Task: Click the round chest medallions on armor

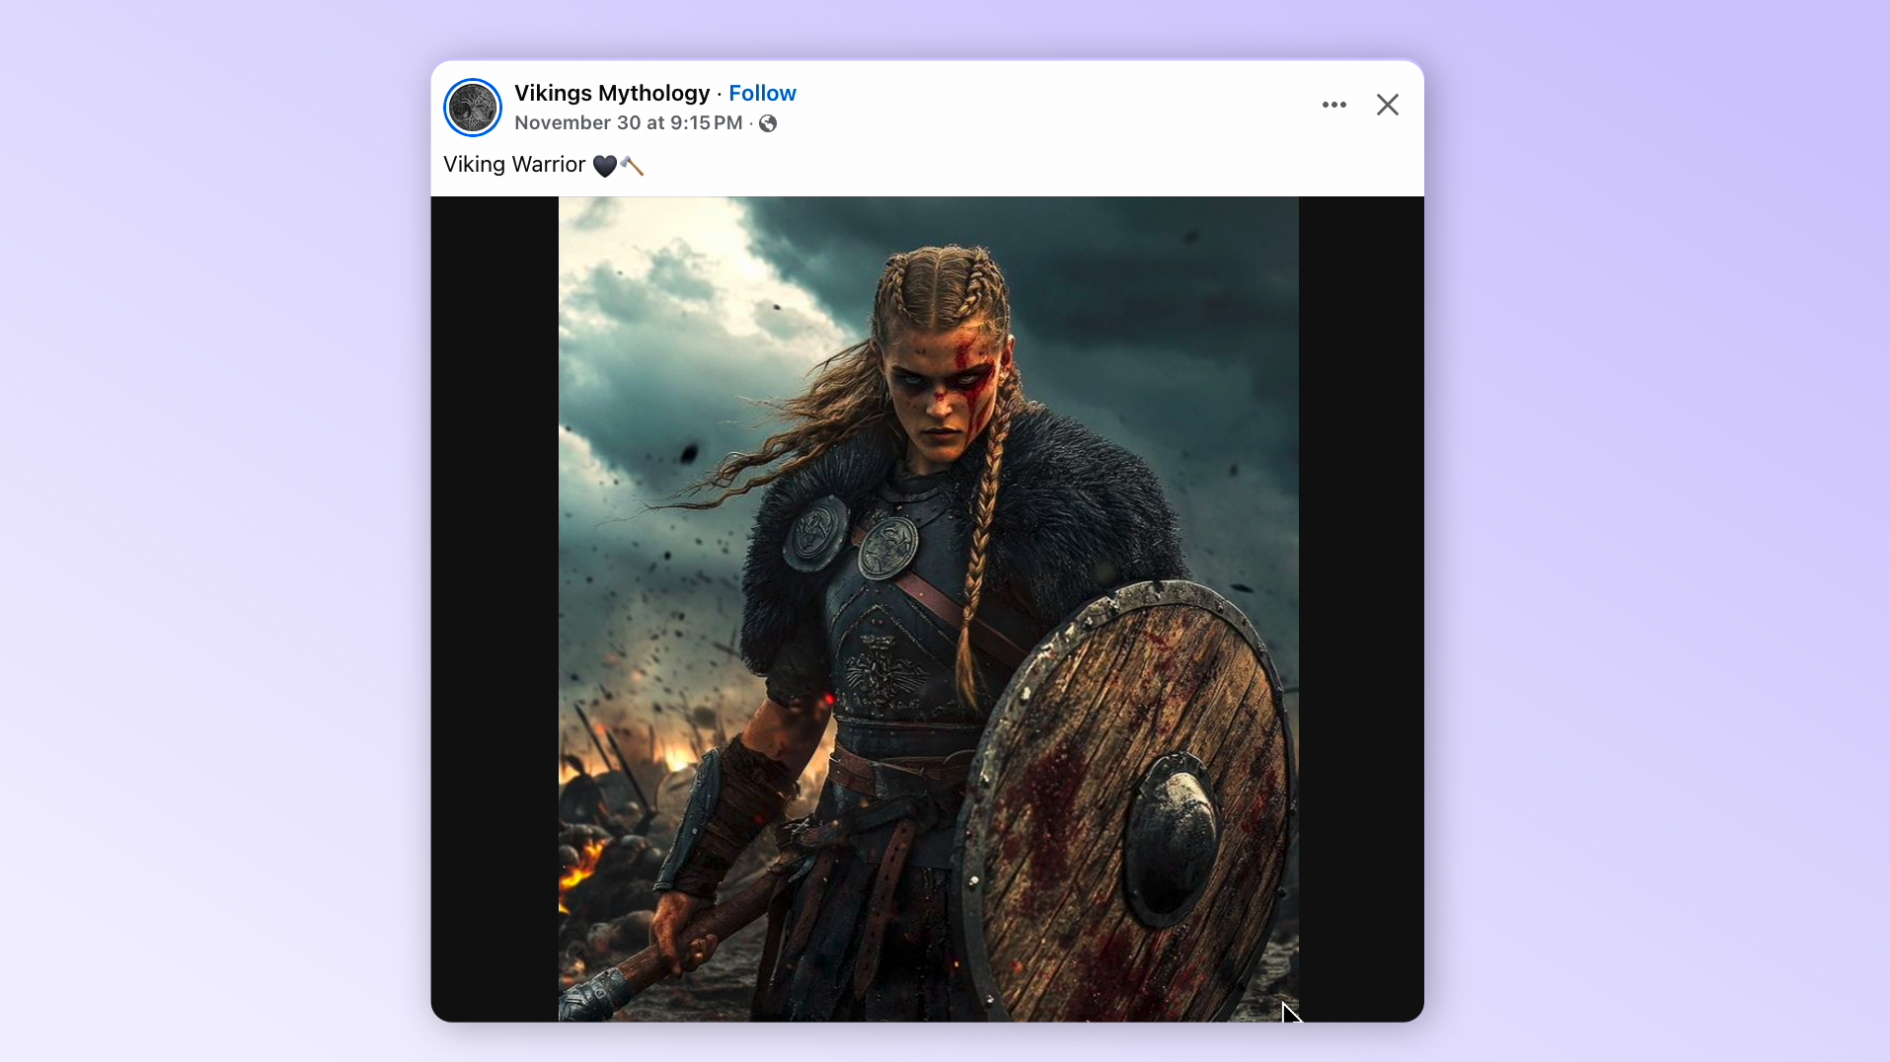Action: coord(852,538)
